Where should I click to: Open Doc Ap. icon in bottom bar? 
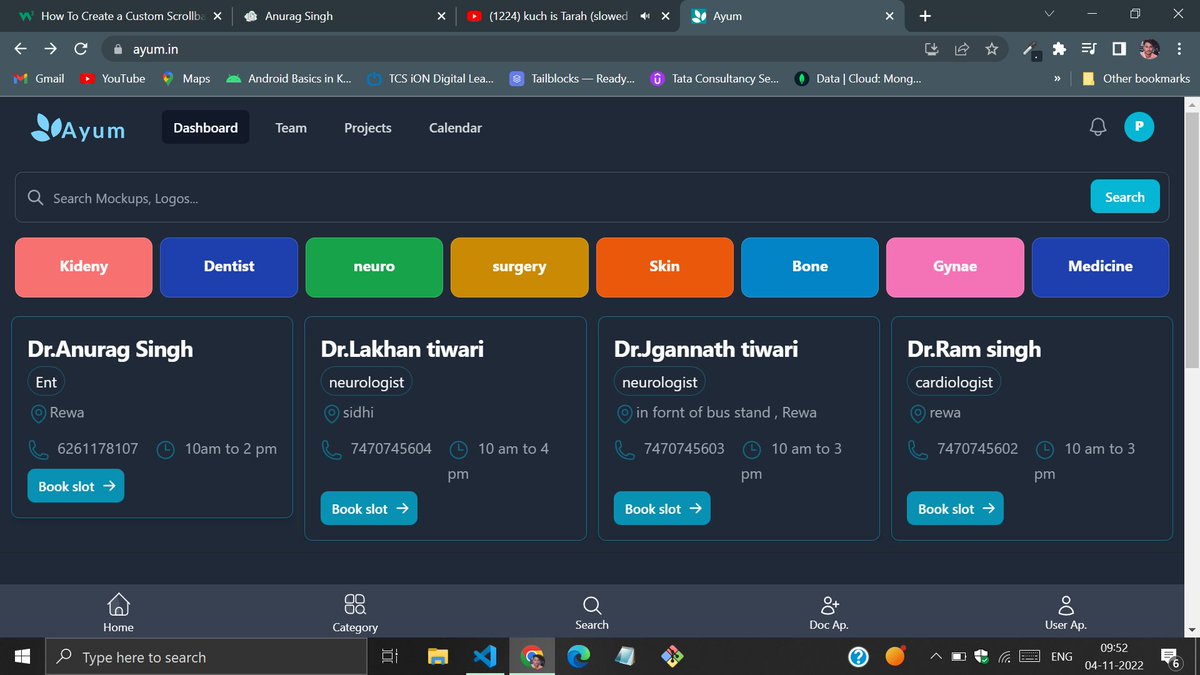tap(829, 604)
